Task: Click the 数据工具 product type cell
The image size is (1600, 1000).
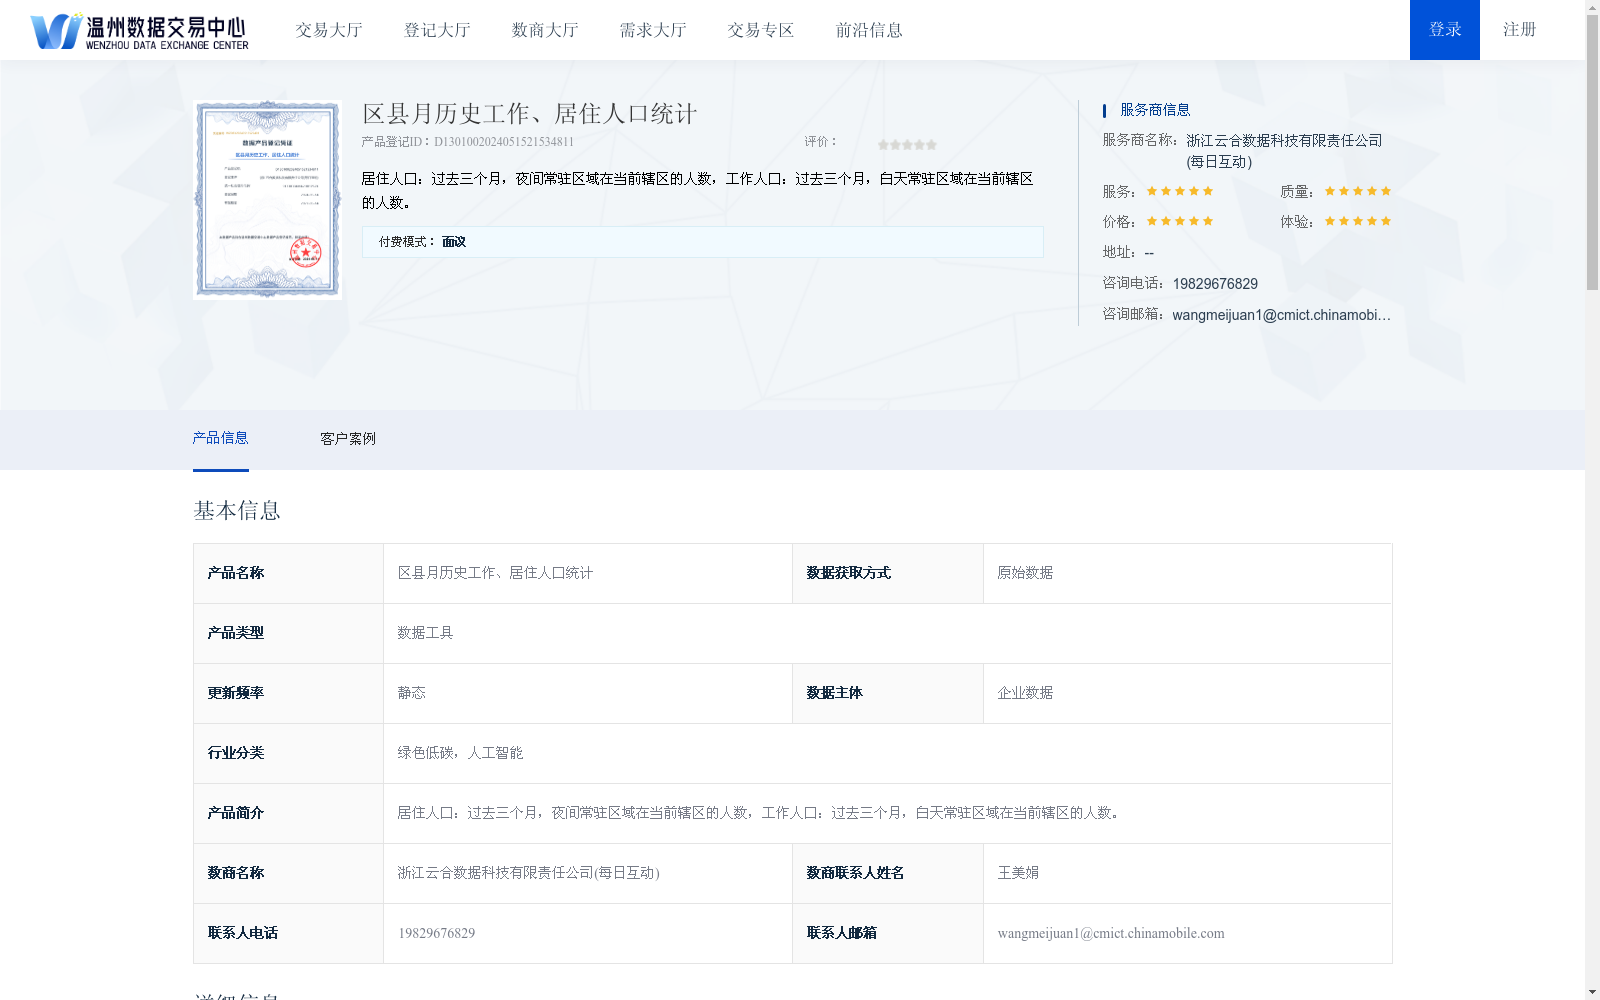Action: tap(887, 633)
